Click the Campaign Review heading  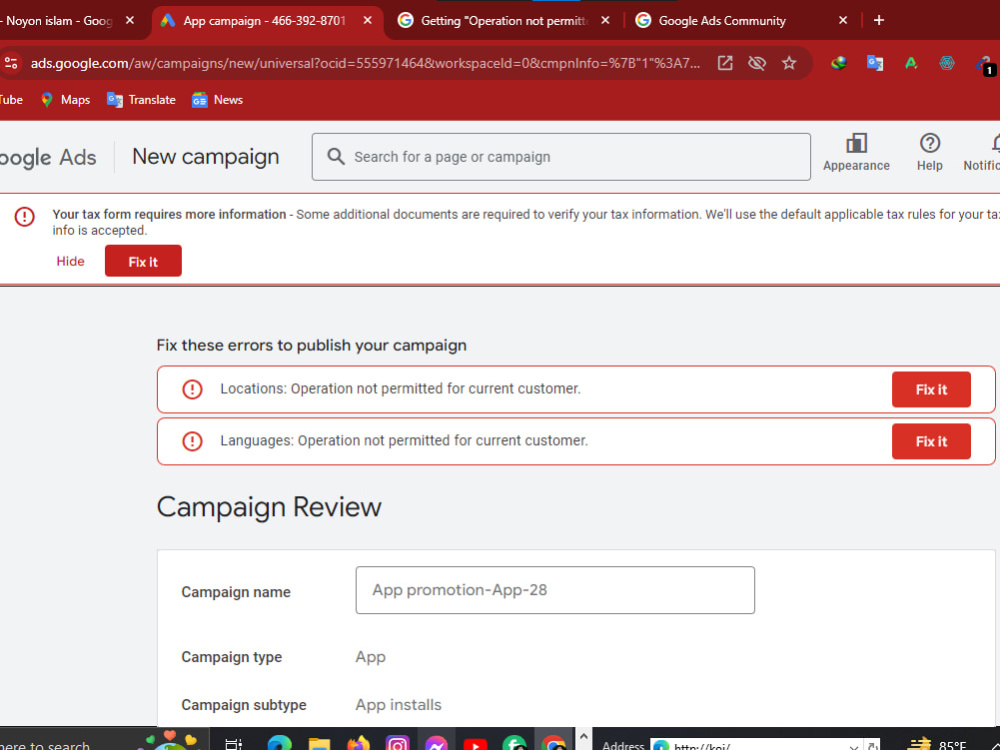coord(268,507)
